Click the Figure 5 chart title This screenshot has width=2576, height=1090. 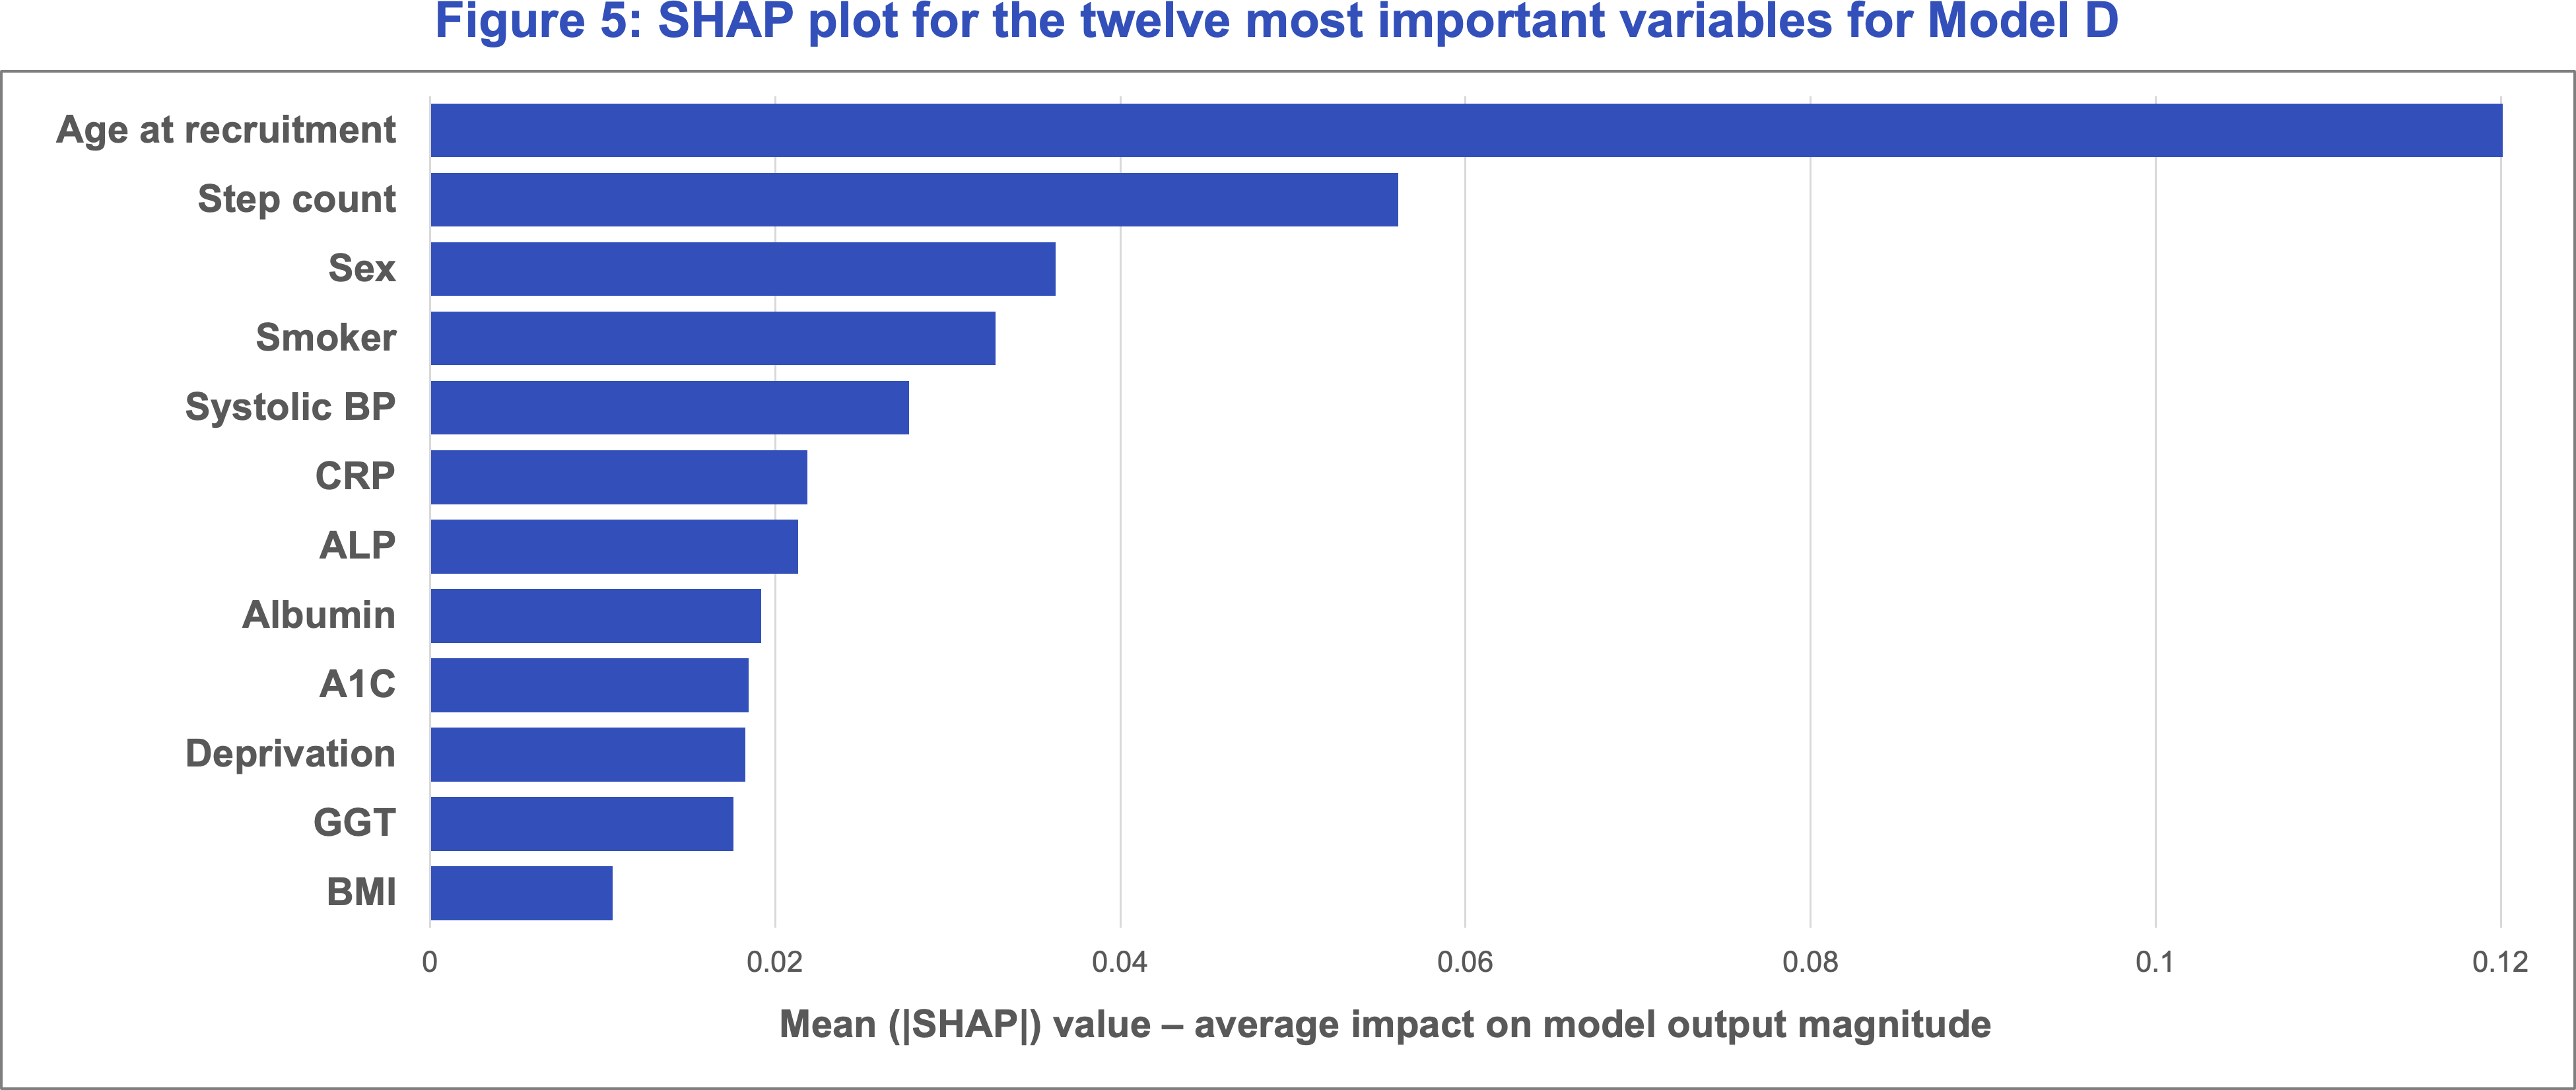tap(1276, 22)
